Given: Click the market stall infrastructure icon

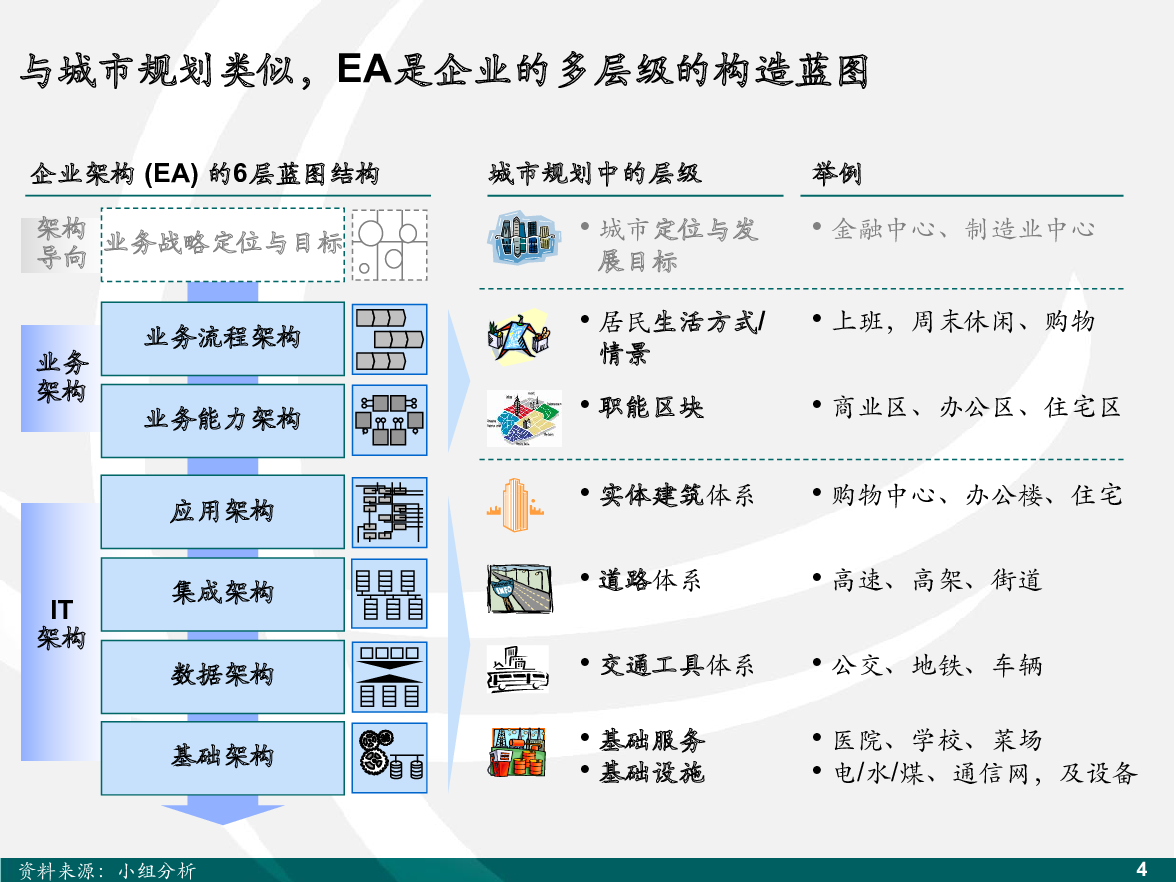Looking at the screenshot, I should 518,752.
